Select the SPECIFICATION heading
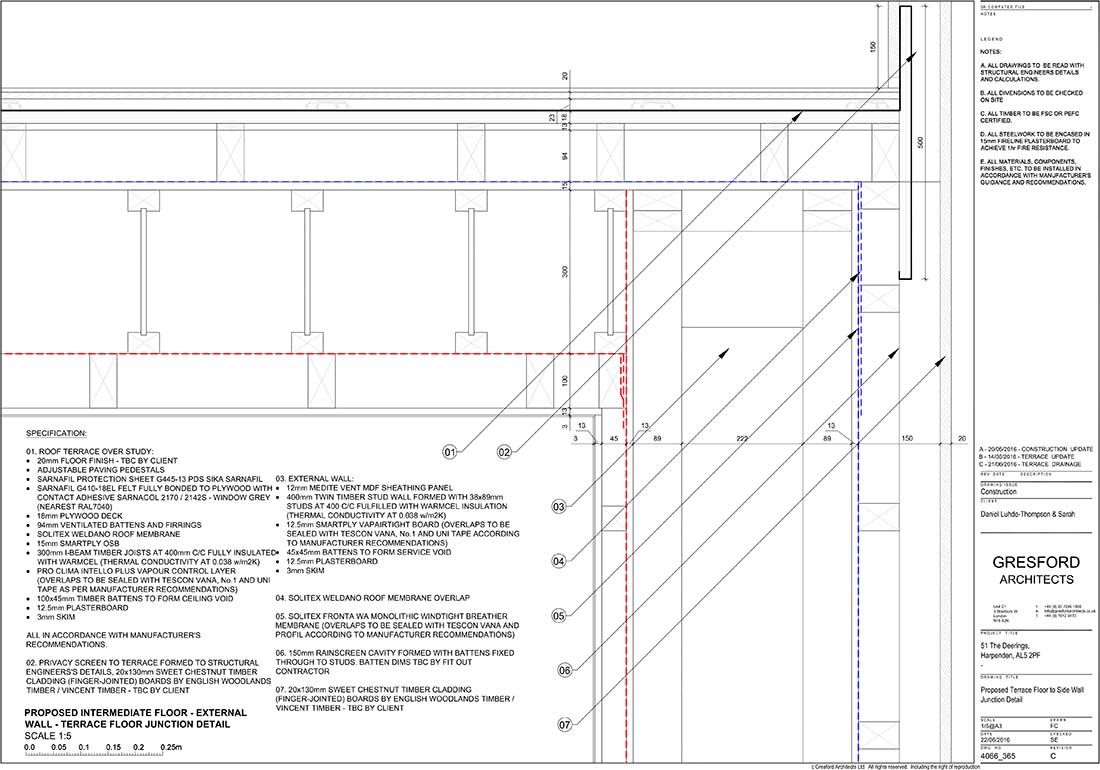Viewport: 1100px width, 770px height. [57, 434]
